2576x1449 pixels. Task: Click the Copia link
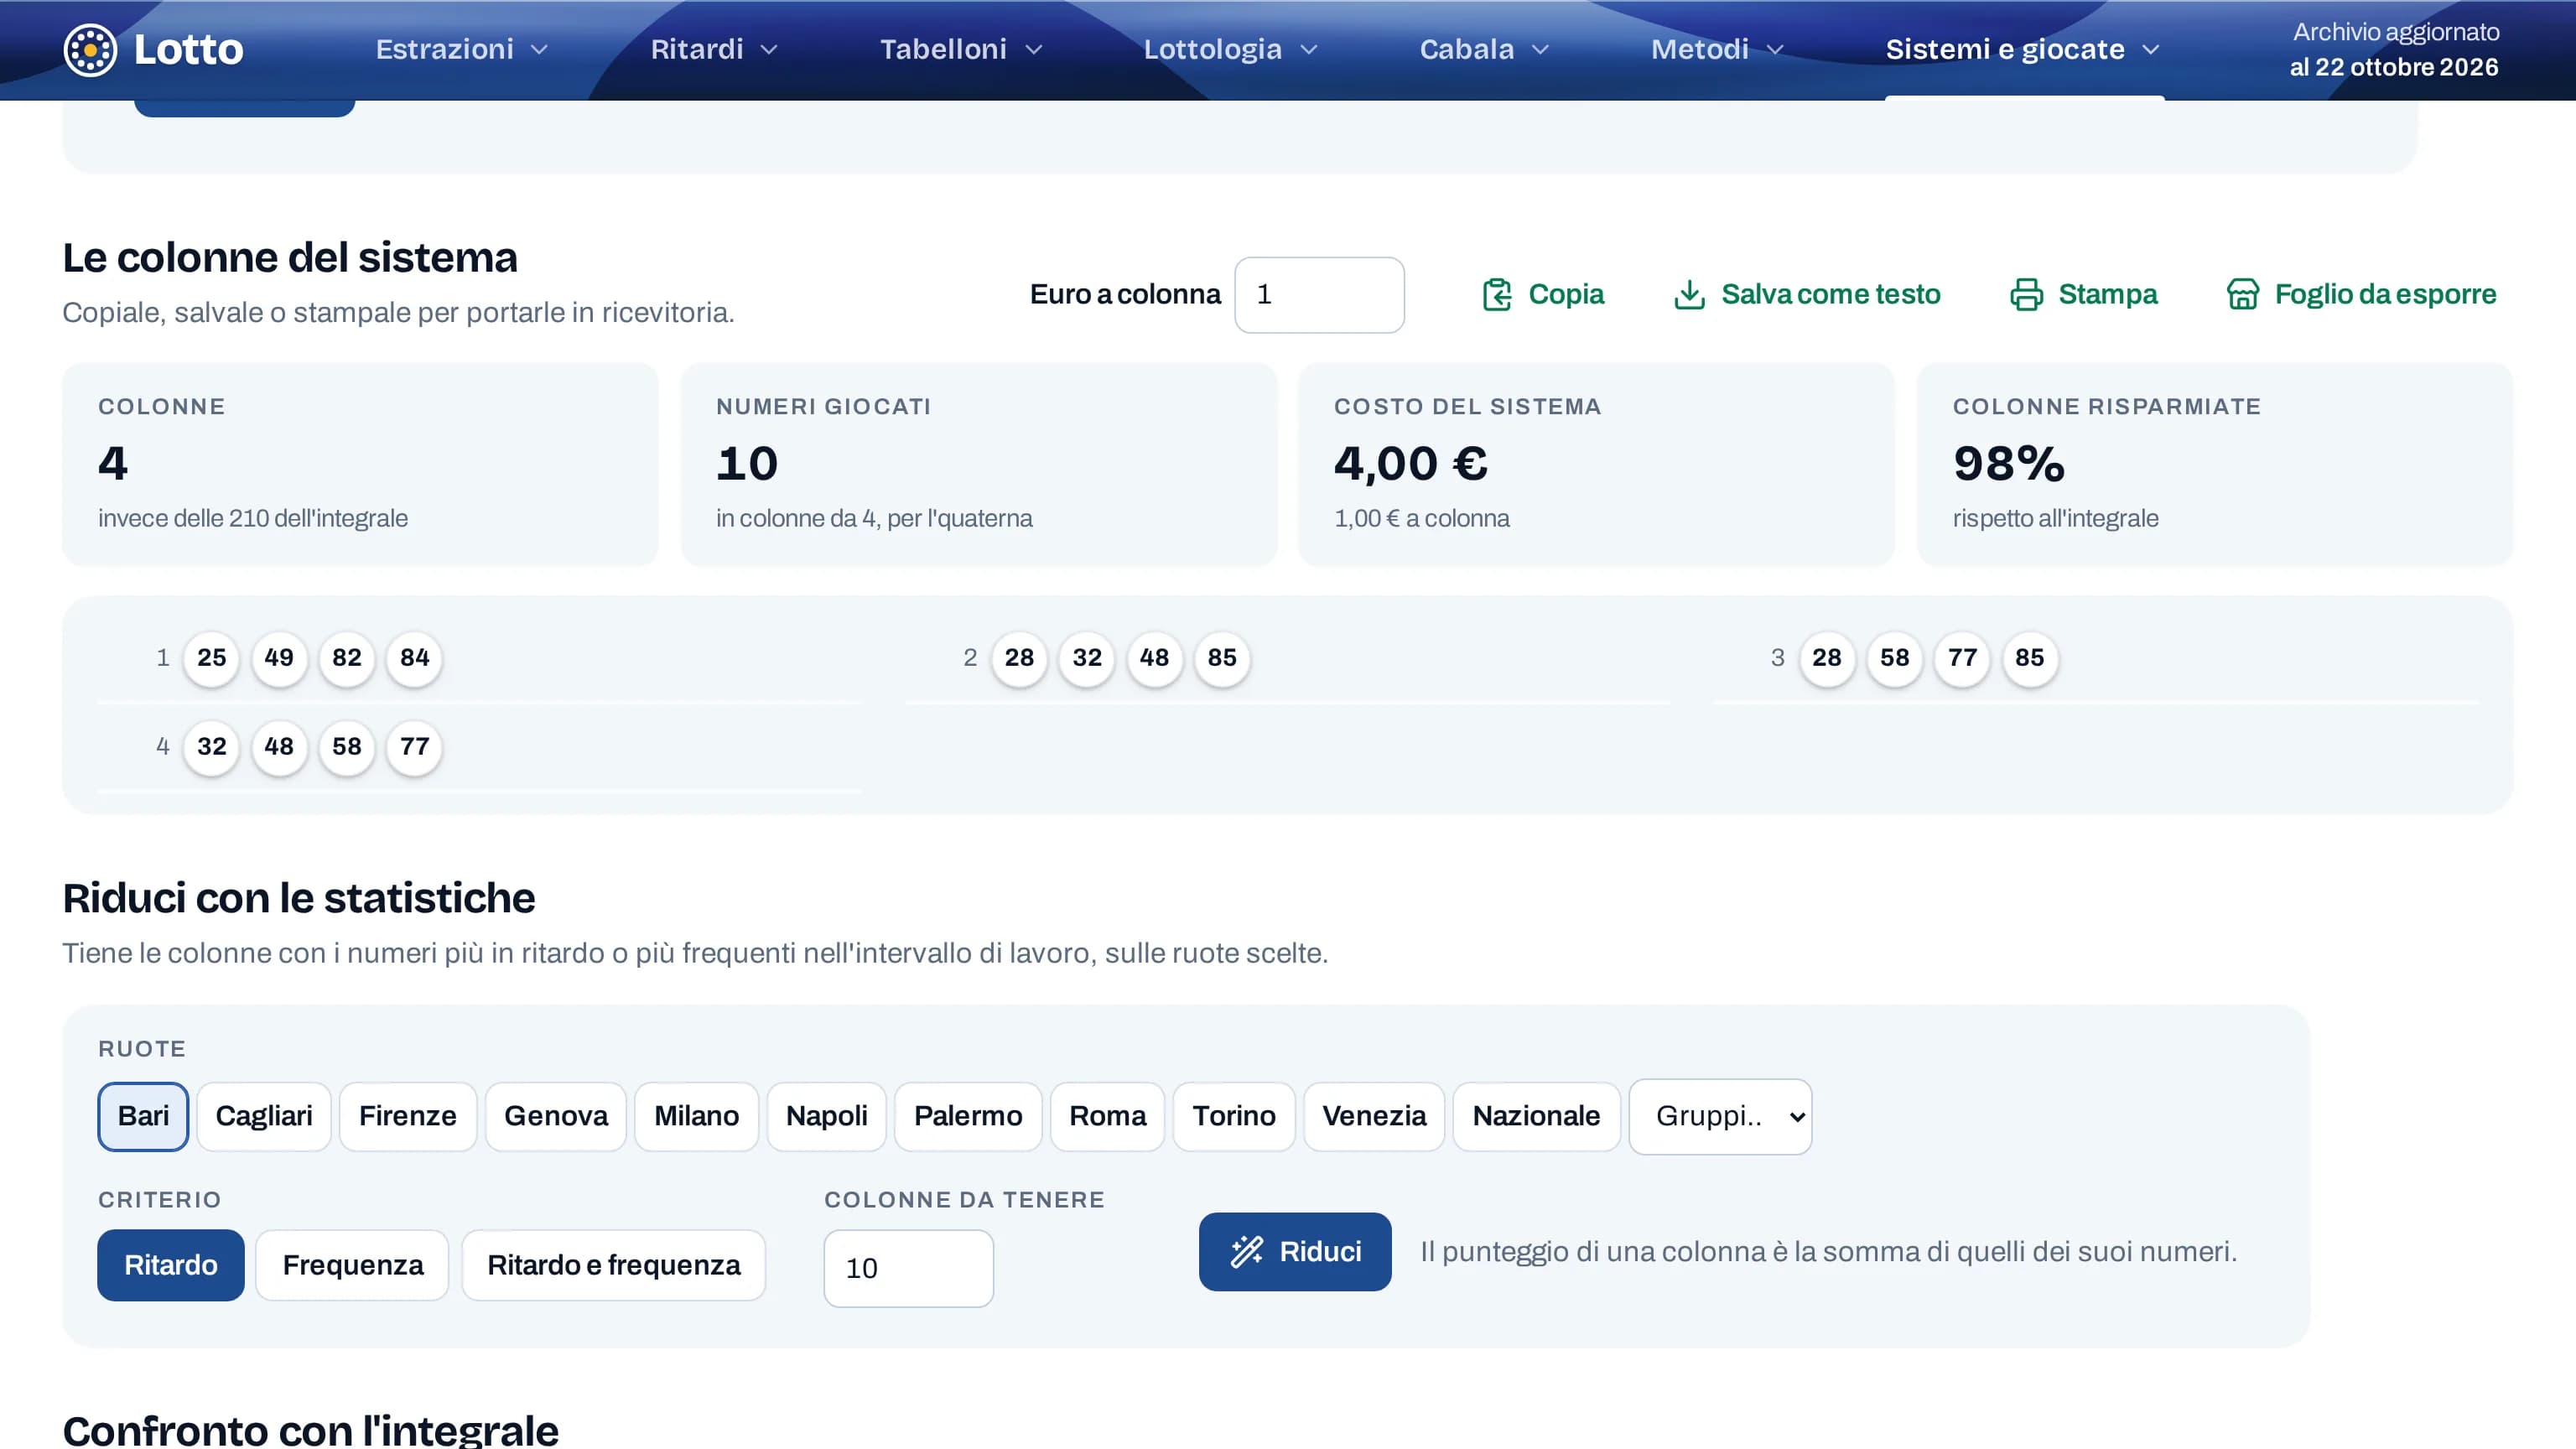point(1543,294)
